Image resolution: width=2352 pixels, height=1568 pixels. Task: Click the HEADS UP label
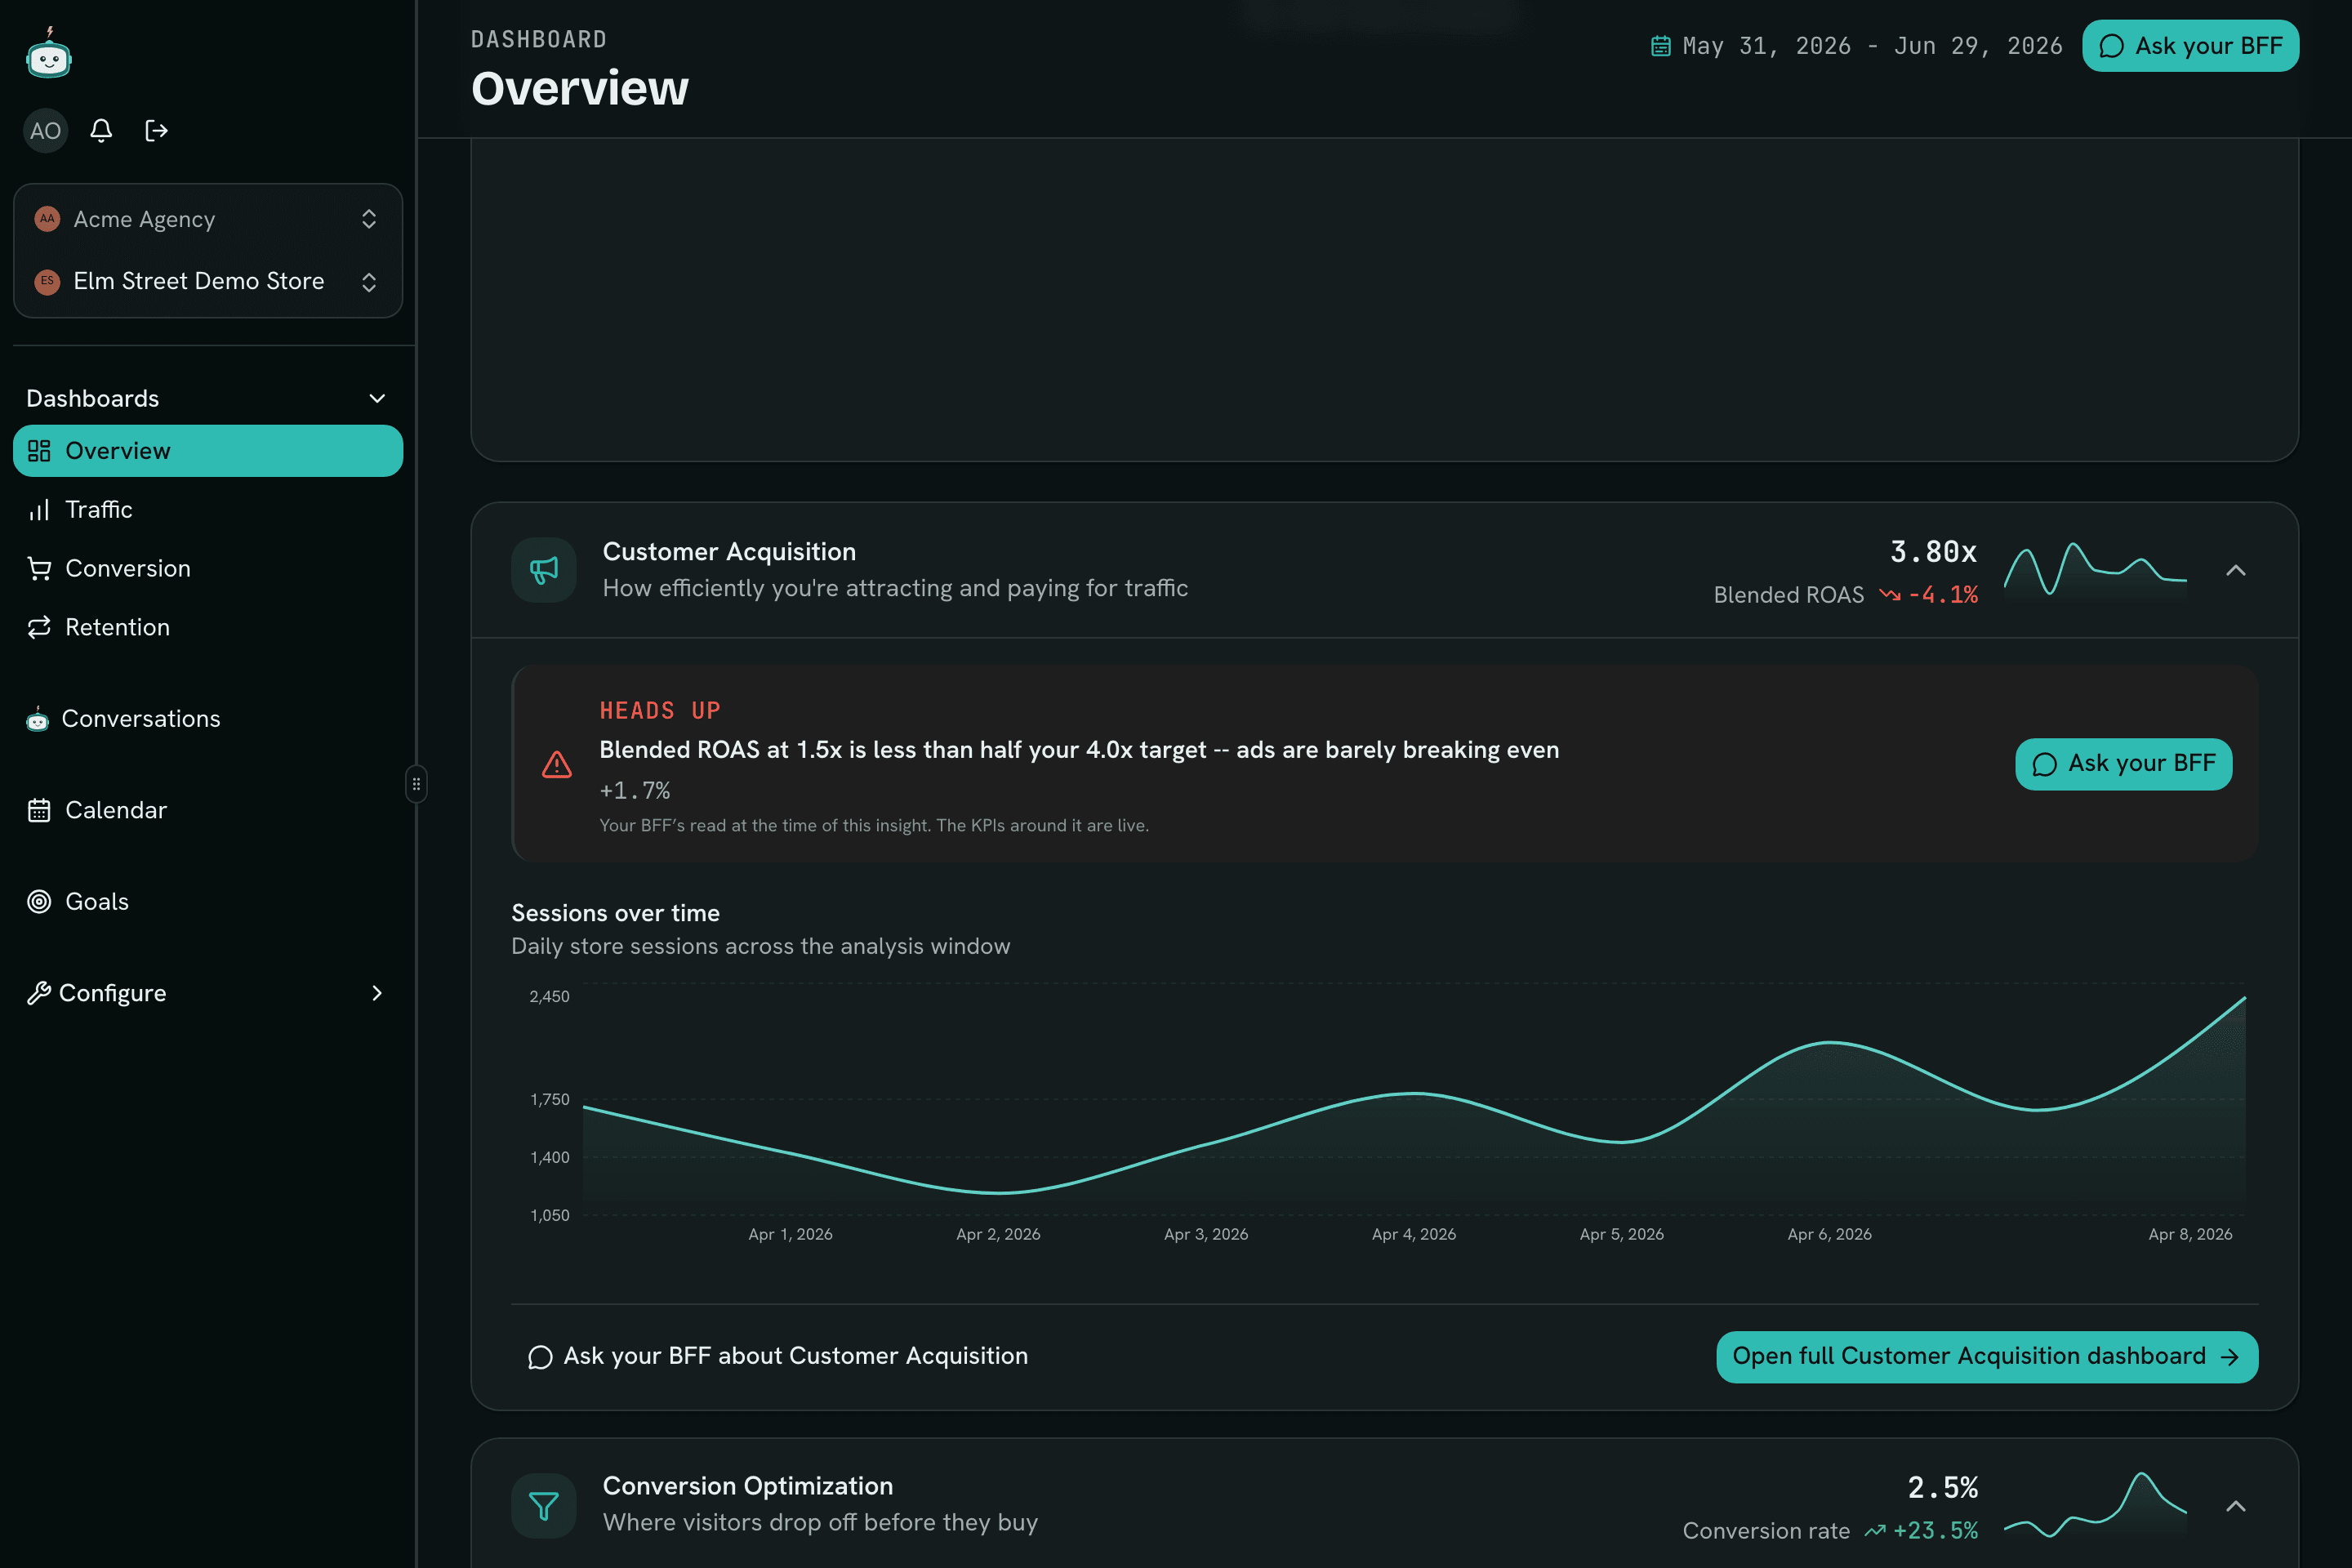point(660,710)
